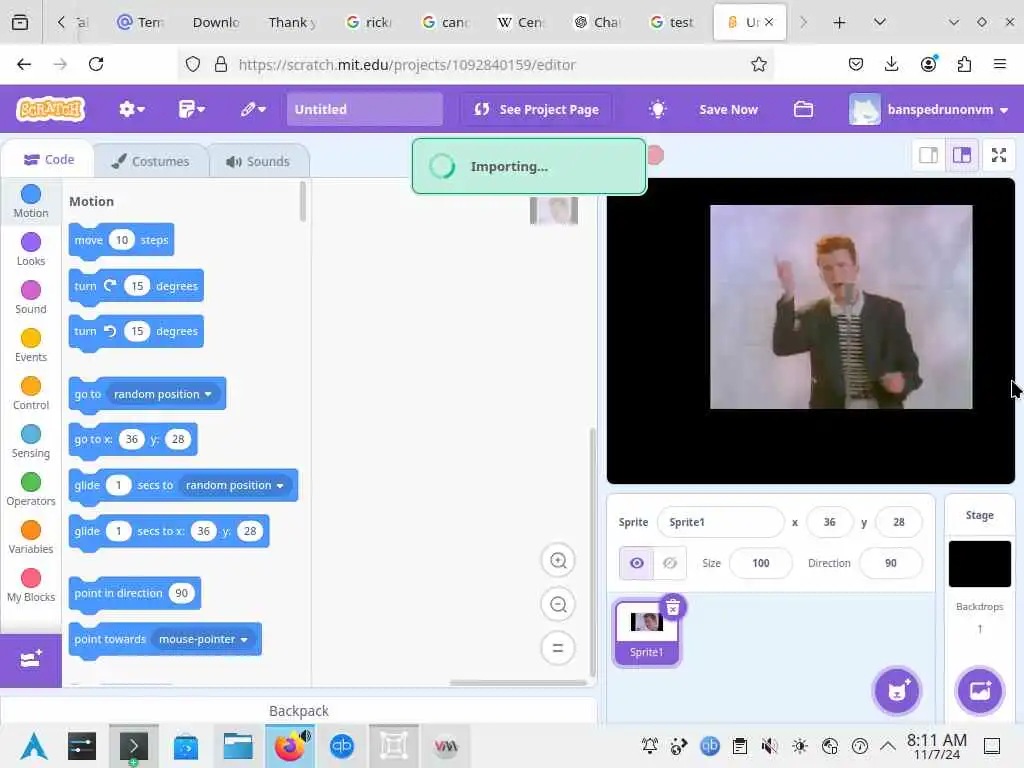Select the Variables block category
The height and width of the screenshot is (768, 1024).
(x=31, y=537)
